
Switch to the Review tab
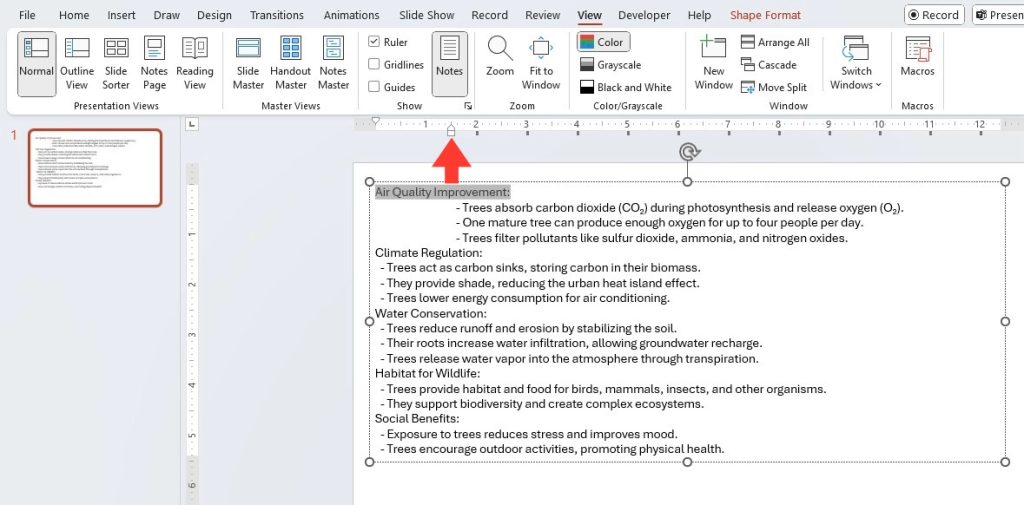point(543,15)
